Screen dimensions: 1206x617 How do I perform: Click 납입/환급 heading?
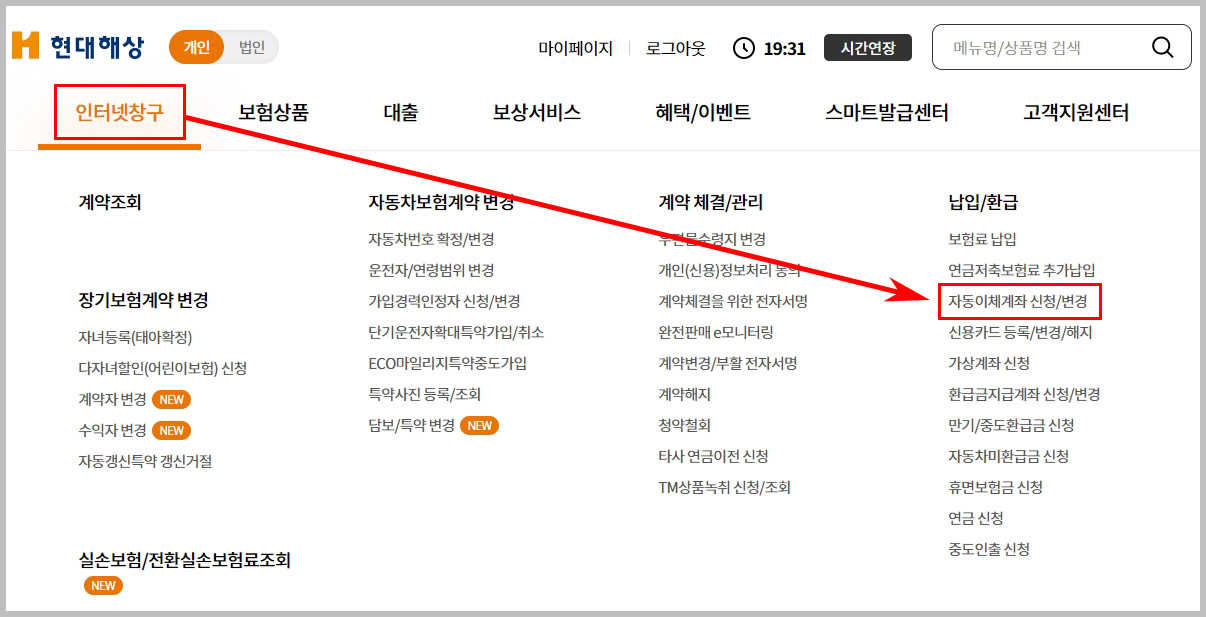point(982,202)
